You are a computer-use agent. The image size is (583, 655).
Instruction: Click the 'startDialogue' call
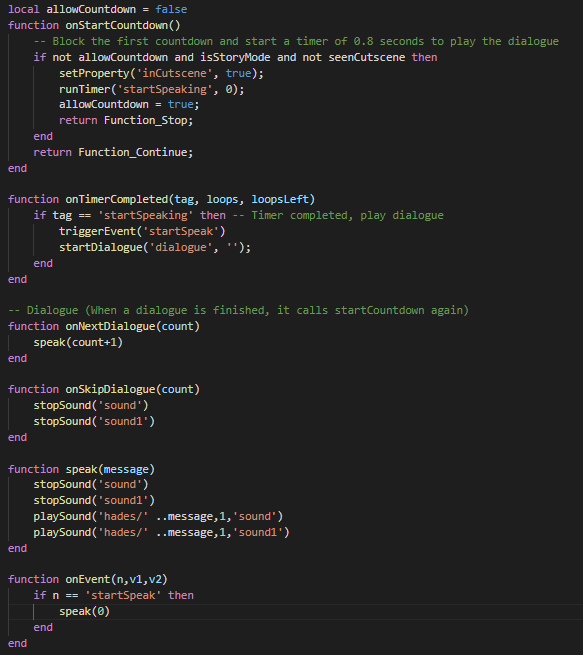tap(101, 247)
